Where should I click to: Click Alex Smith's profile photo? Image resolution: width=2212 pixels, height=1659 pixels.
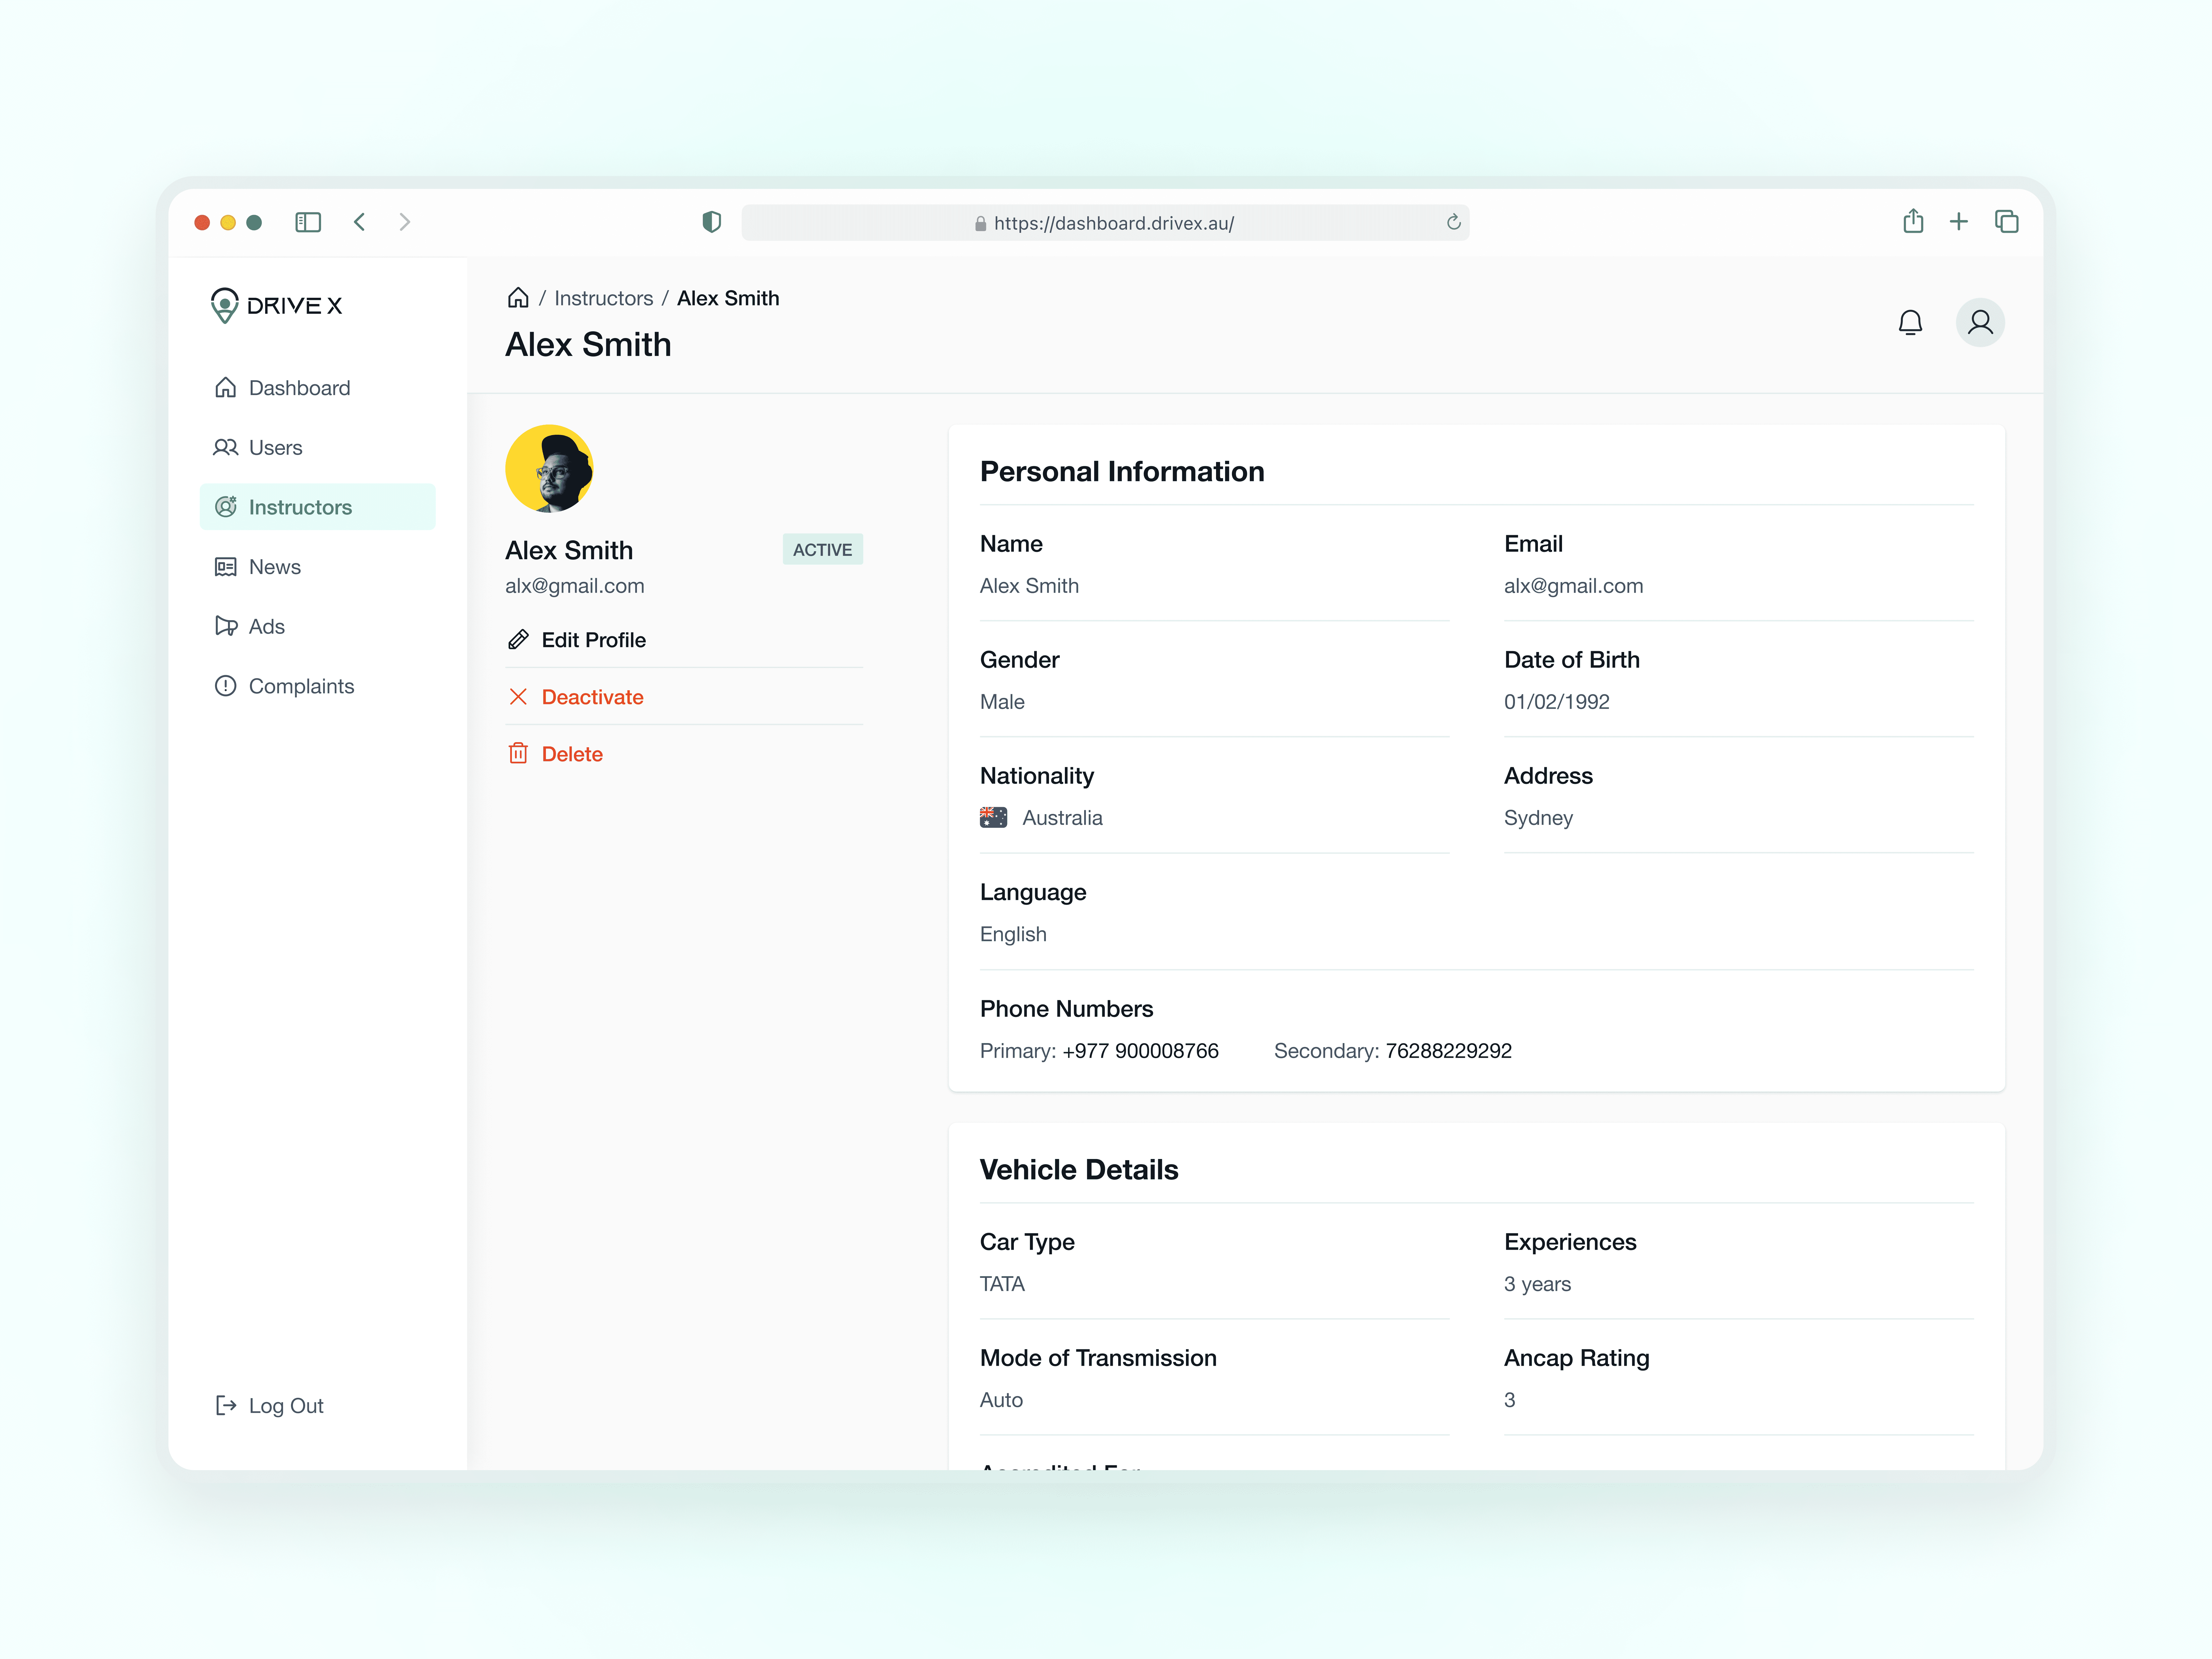(x=549, y=469)
